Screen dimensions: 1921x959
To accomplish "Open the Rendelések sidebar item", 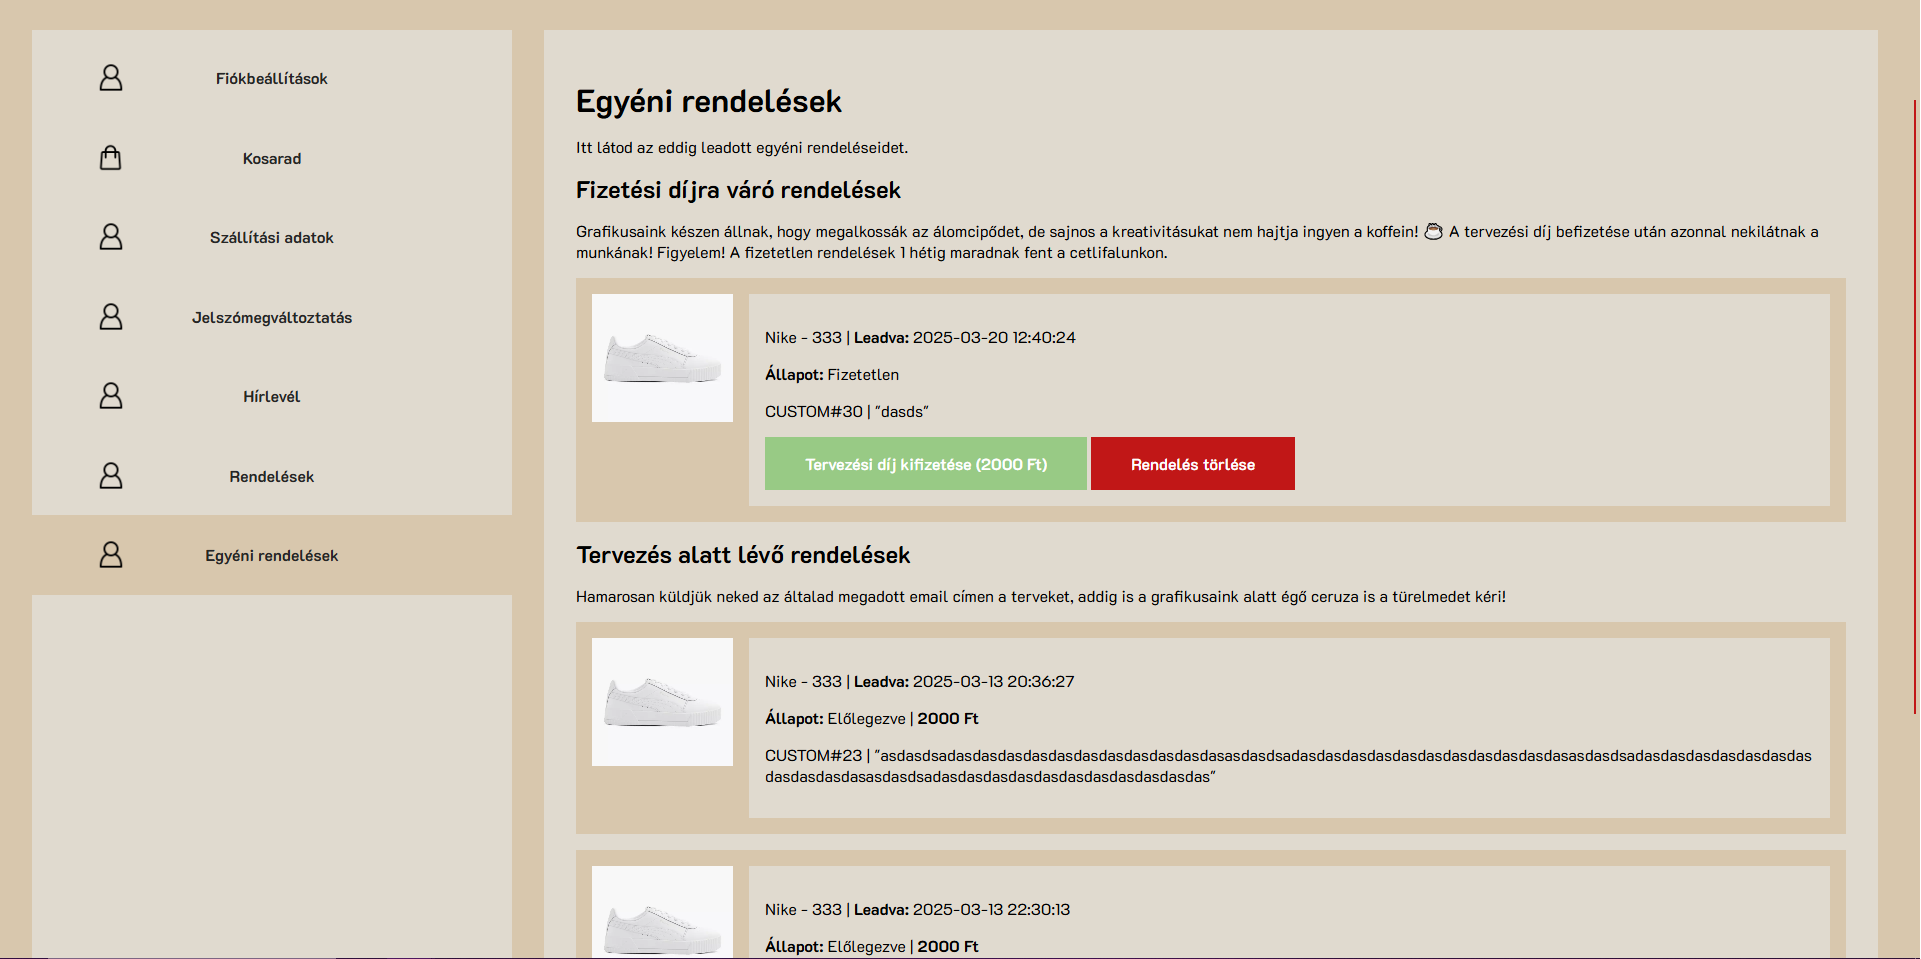I will [x=271, y=477].
